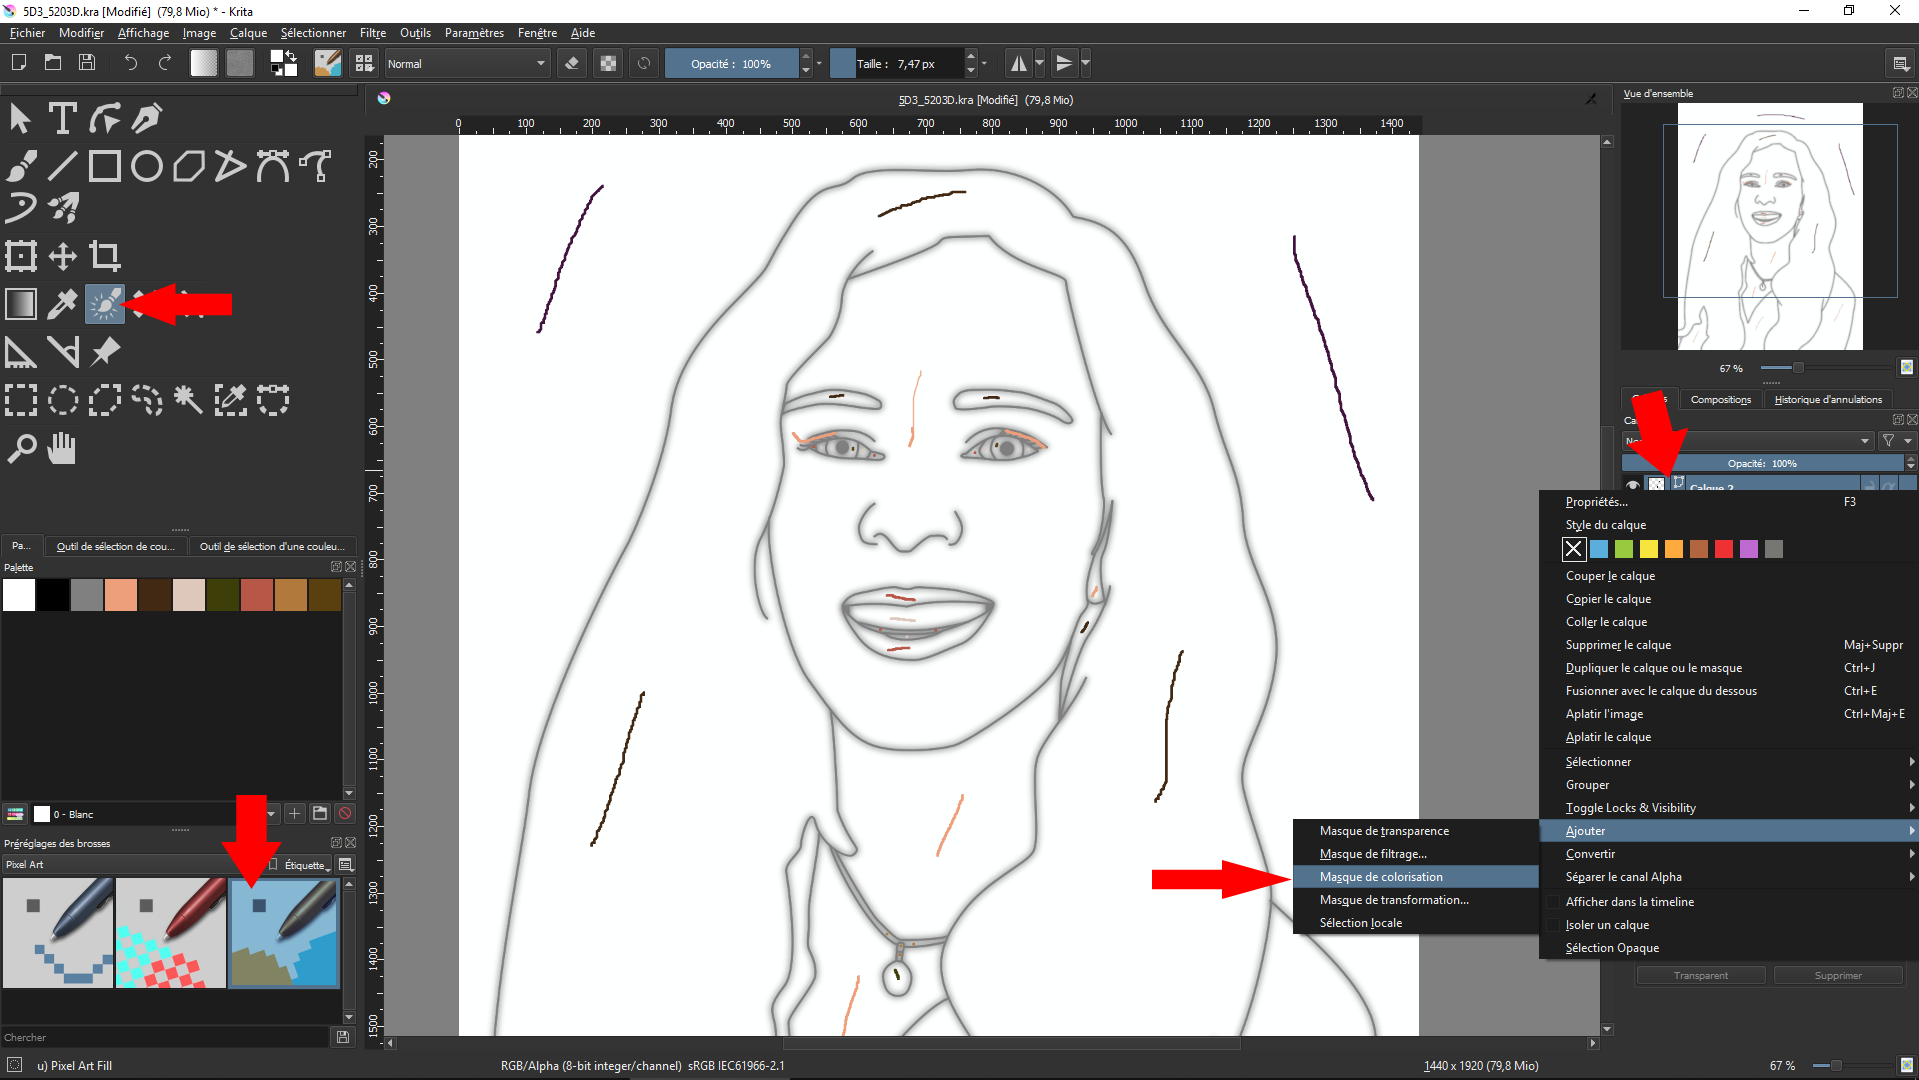This screenshot has width=1919, height=1080.
Task: Select the Reference Images pin tool
Action: click(x=105, y=352)
